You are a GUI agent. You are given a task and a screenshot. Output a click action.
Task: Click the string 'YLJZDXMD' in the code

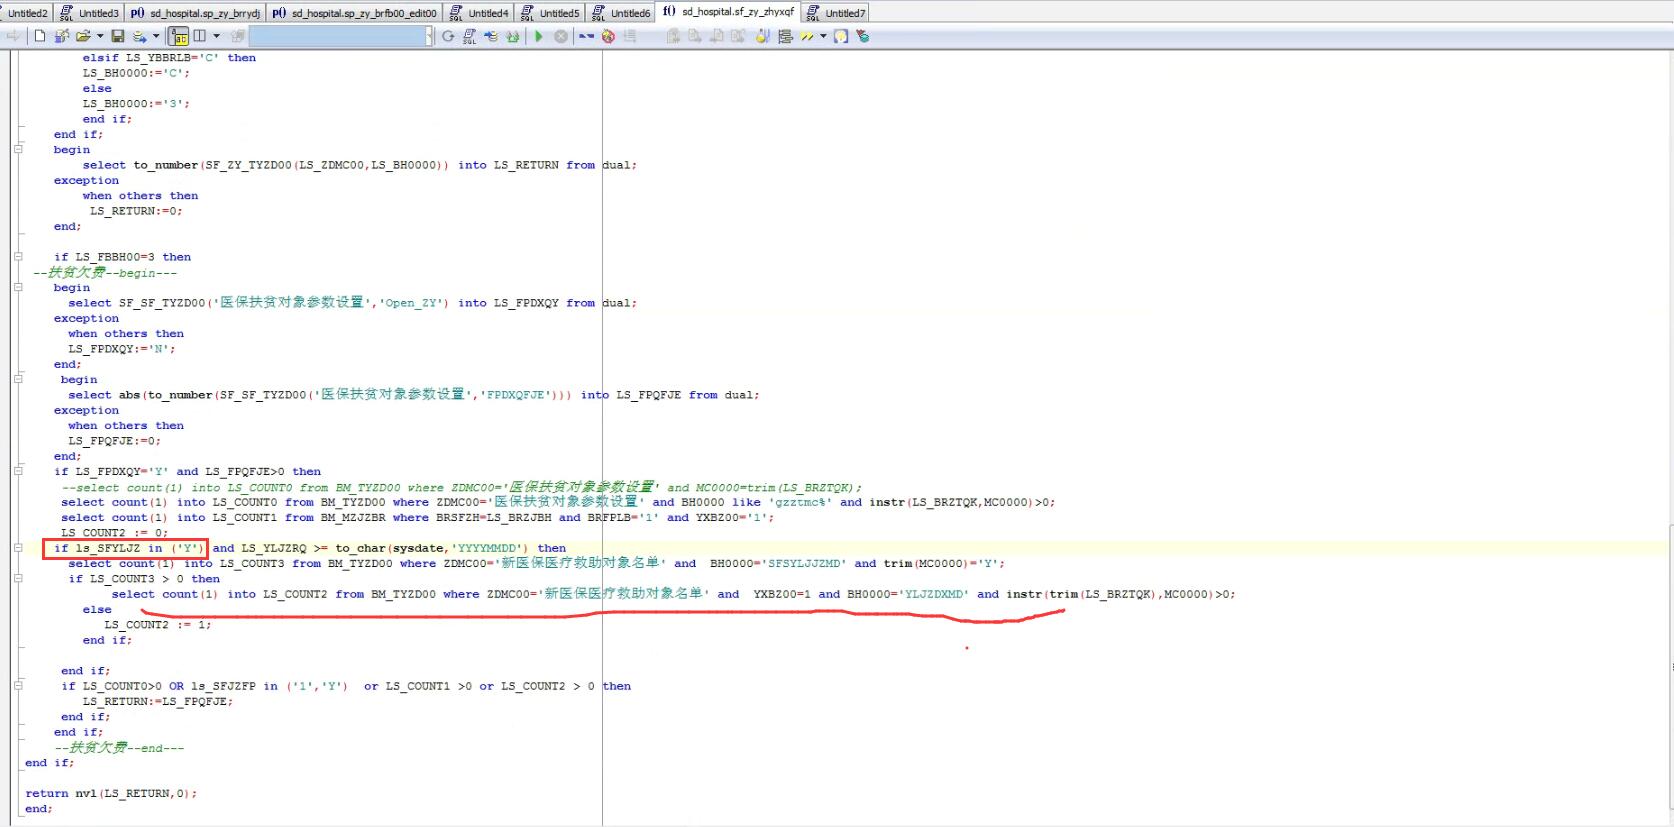tap(937, 594)
